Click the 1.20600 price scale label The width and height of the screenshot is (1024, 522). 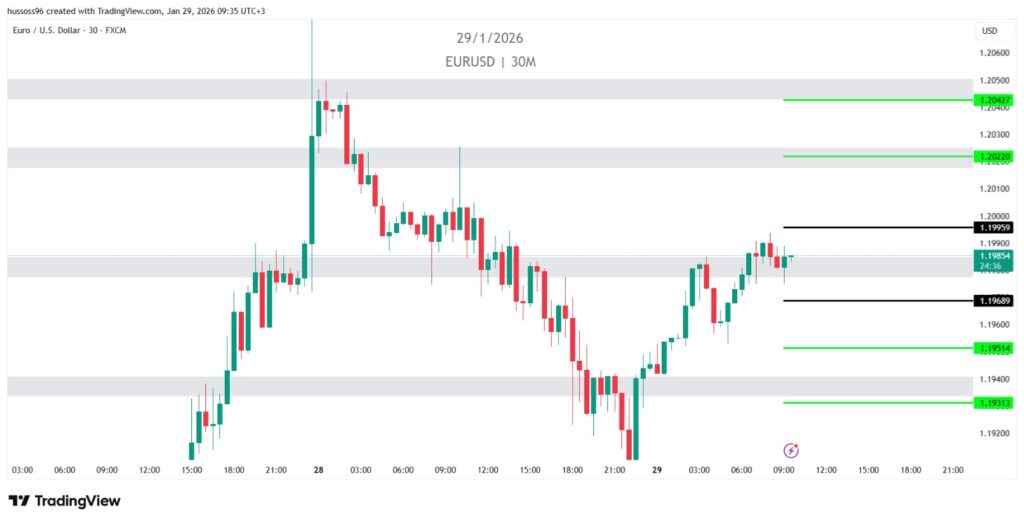[995, 53]
